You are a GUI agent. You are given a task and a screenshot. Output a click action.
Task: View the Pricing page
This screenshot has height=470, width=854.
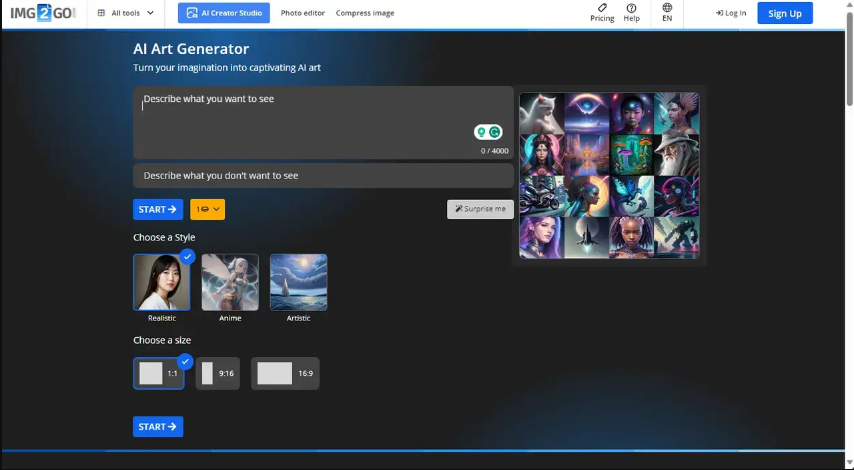click(x=602, y=13)
